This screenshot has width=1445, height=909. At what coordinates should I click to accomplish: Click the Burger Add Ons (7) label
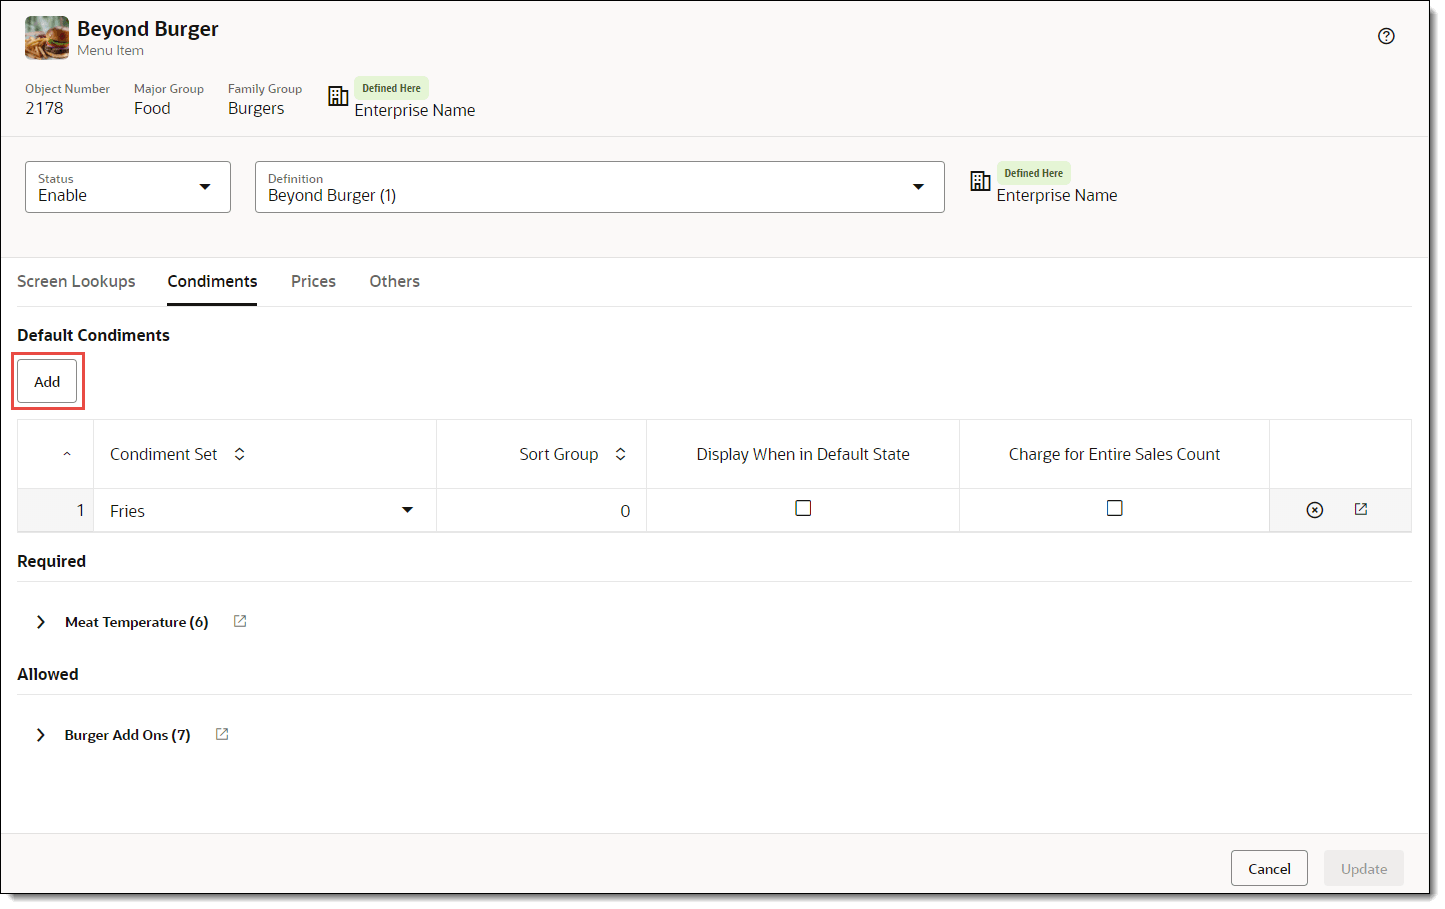click(128, 735)
